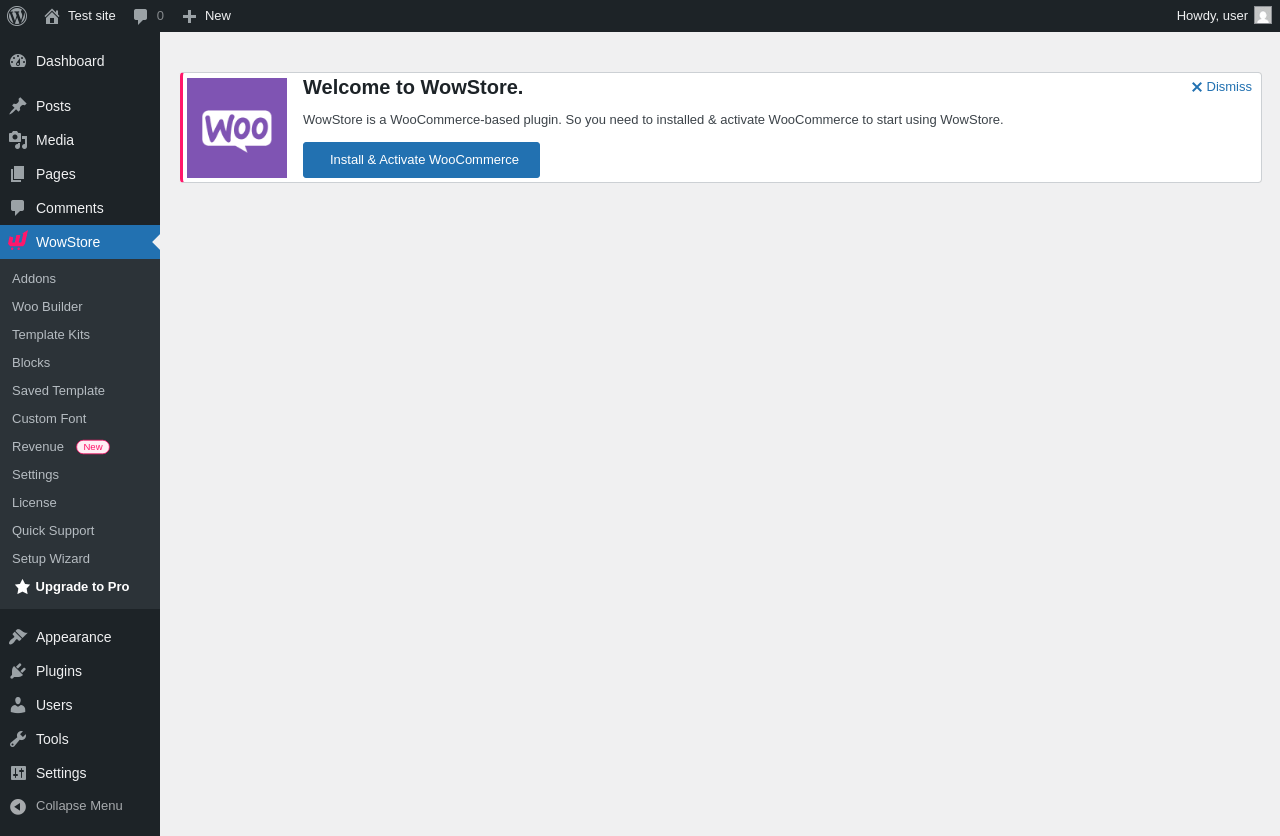
Task: Open Template Kits submenu item
Action: tap(51, 335)
